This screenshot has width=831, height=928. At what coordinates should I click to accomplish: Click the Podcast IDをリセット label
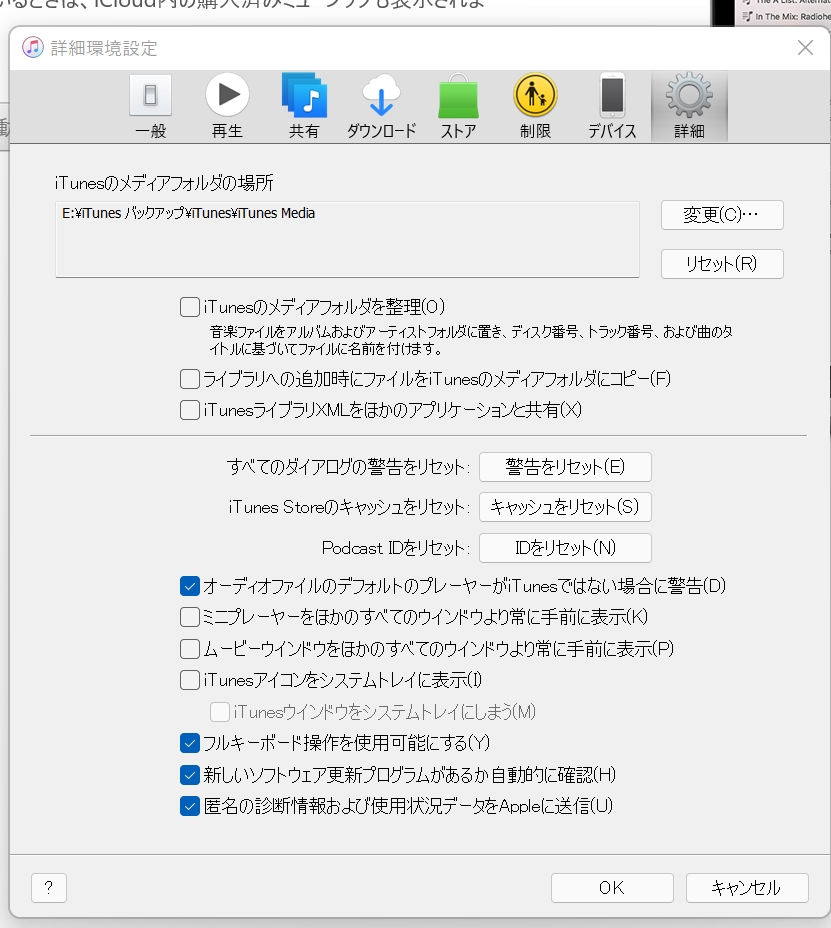pos(396,548)
